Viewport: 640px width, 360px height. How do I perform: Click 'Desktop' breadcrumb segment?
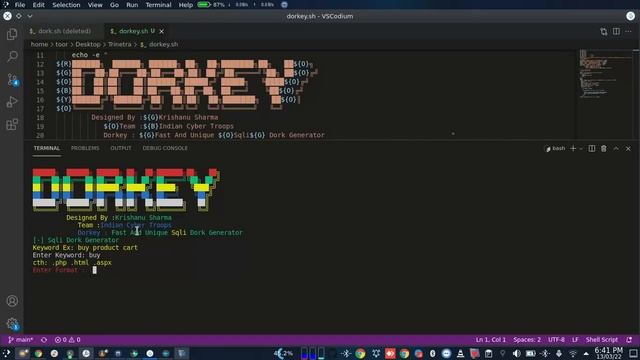tap(88, 44)
